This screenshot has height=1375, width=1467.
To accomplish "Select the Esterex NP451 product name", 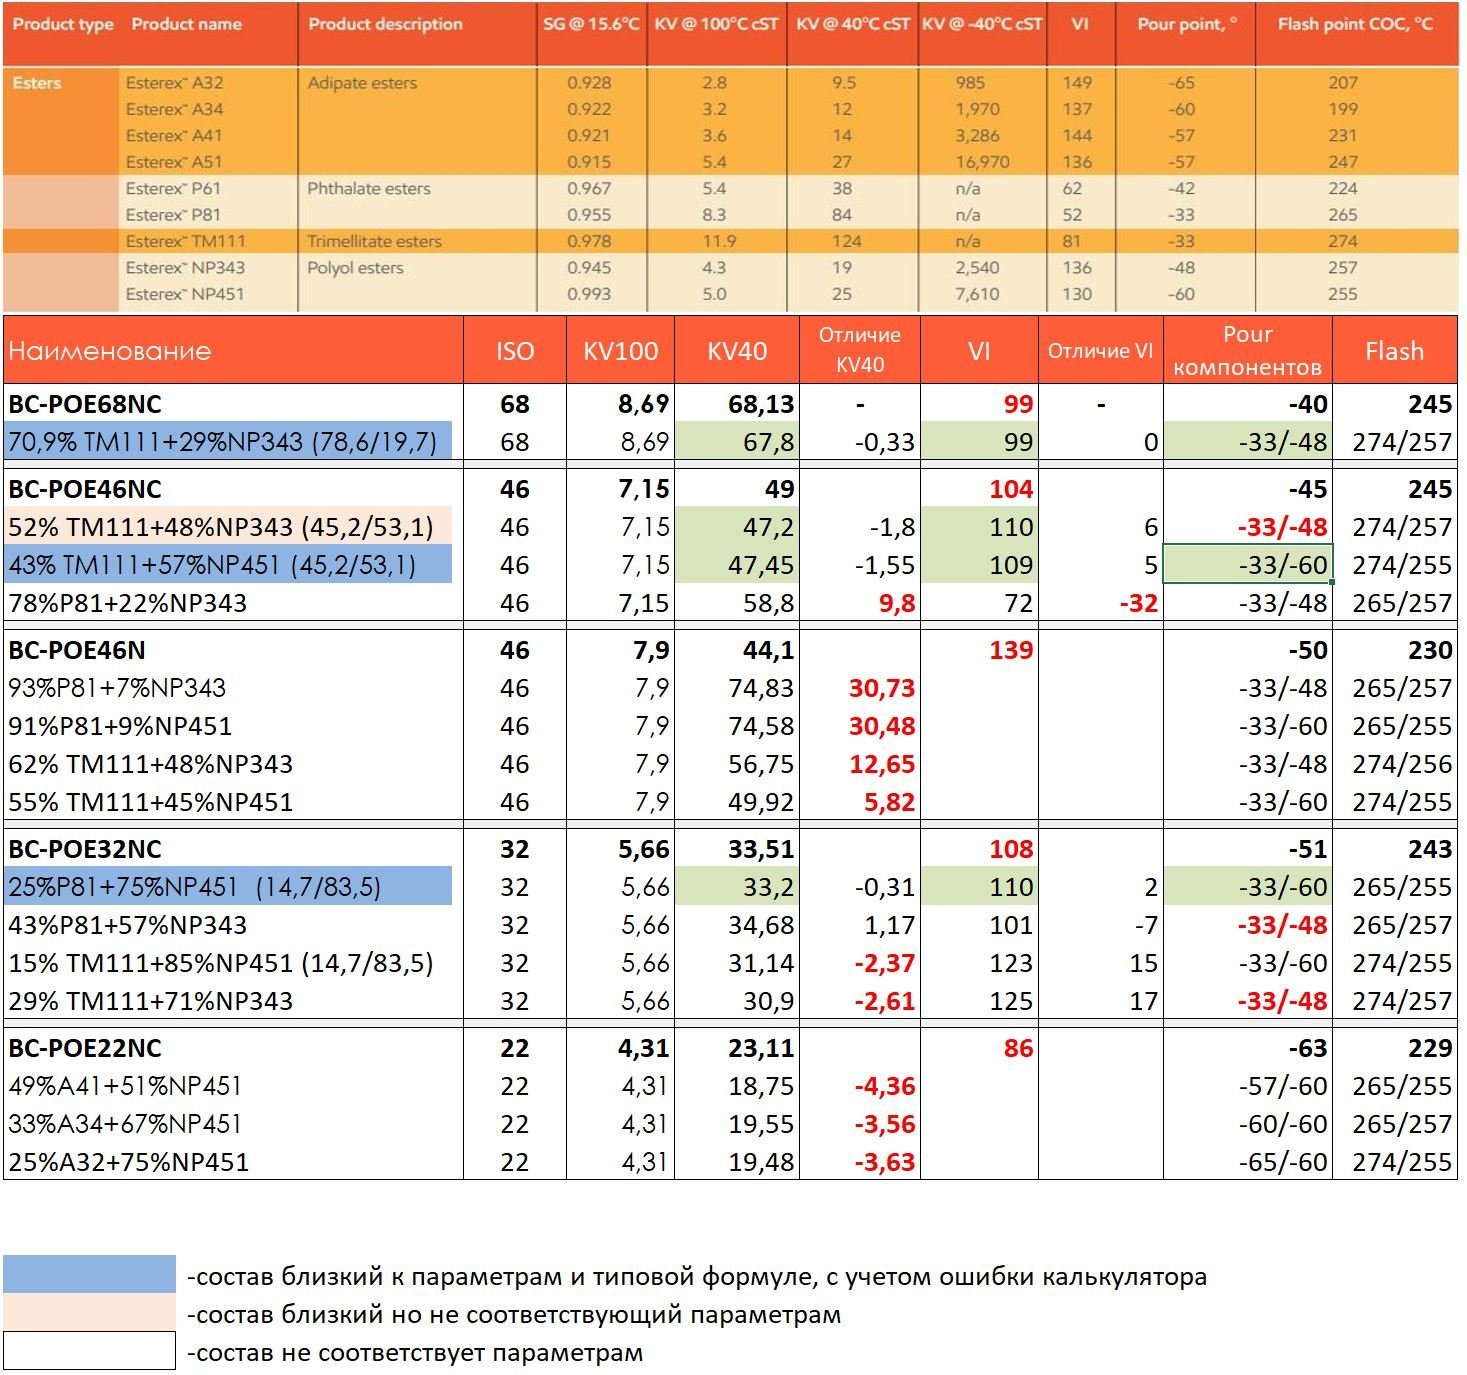I will tap(186, 294).
